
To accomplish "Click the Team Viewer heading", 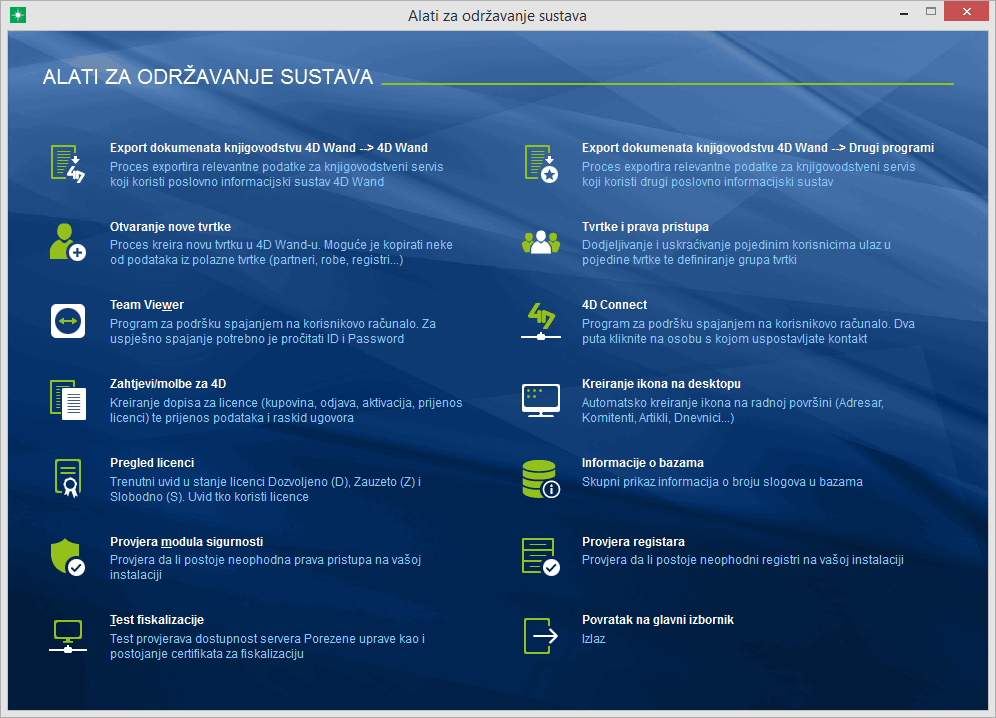I will click(x=147, y=305).
